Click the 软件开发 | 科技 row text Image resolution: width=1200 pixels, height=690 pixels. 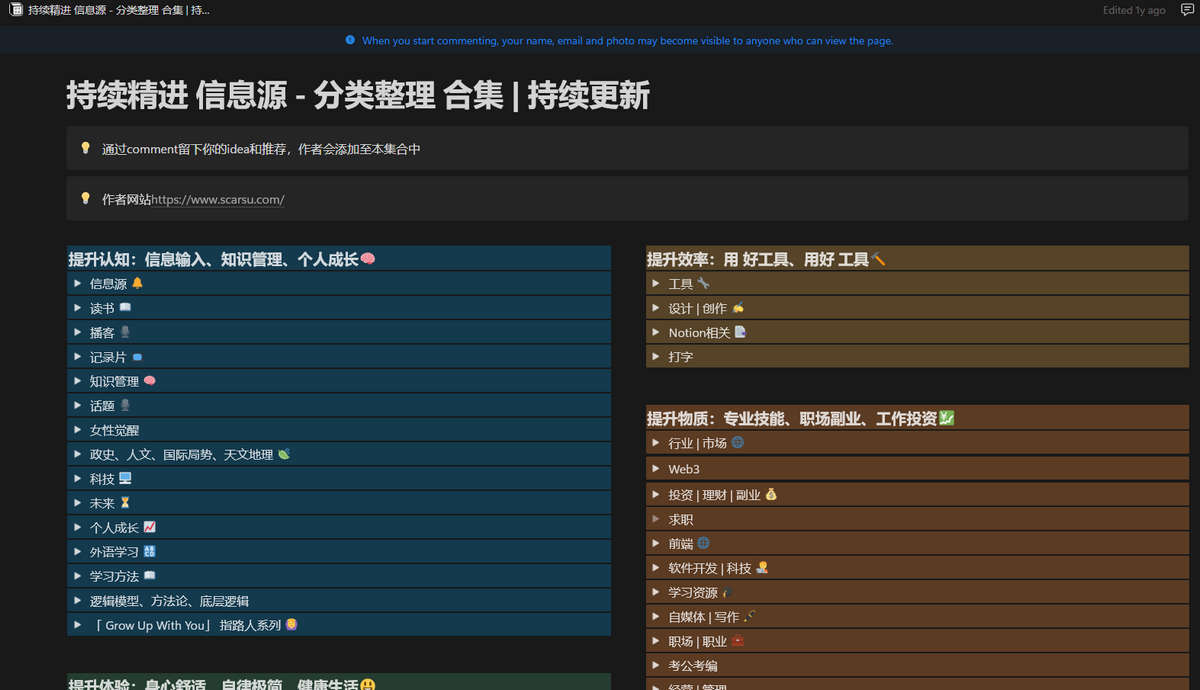pyautogui.click(x=710, y=568)
